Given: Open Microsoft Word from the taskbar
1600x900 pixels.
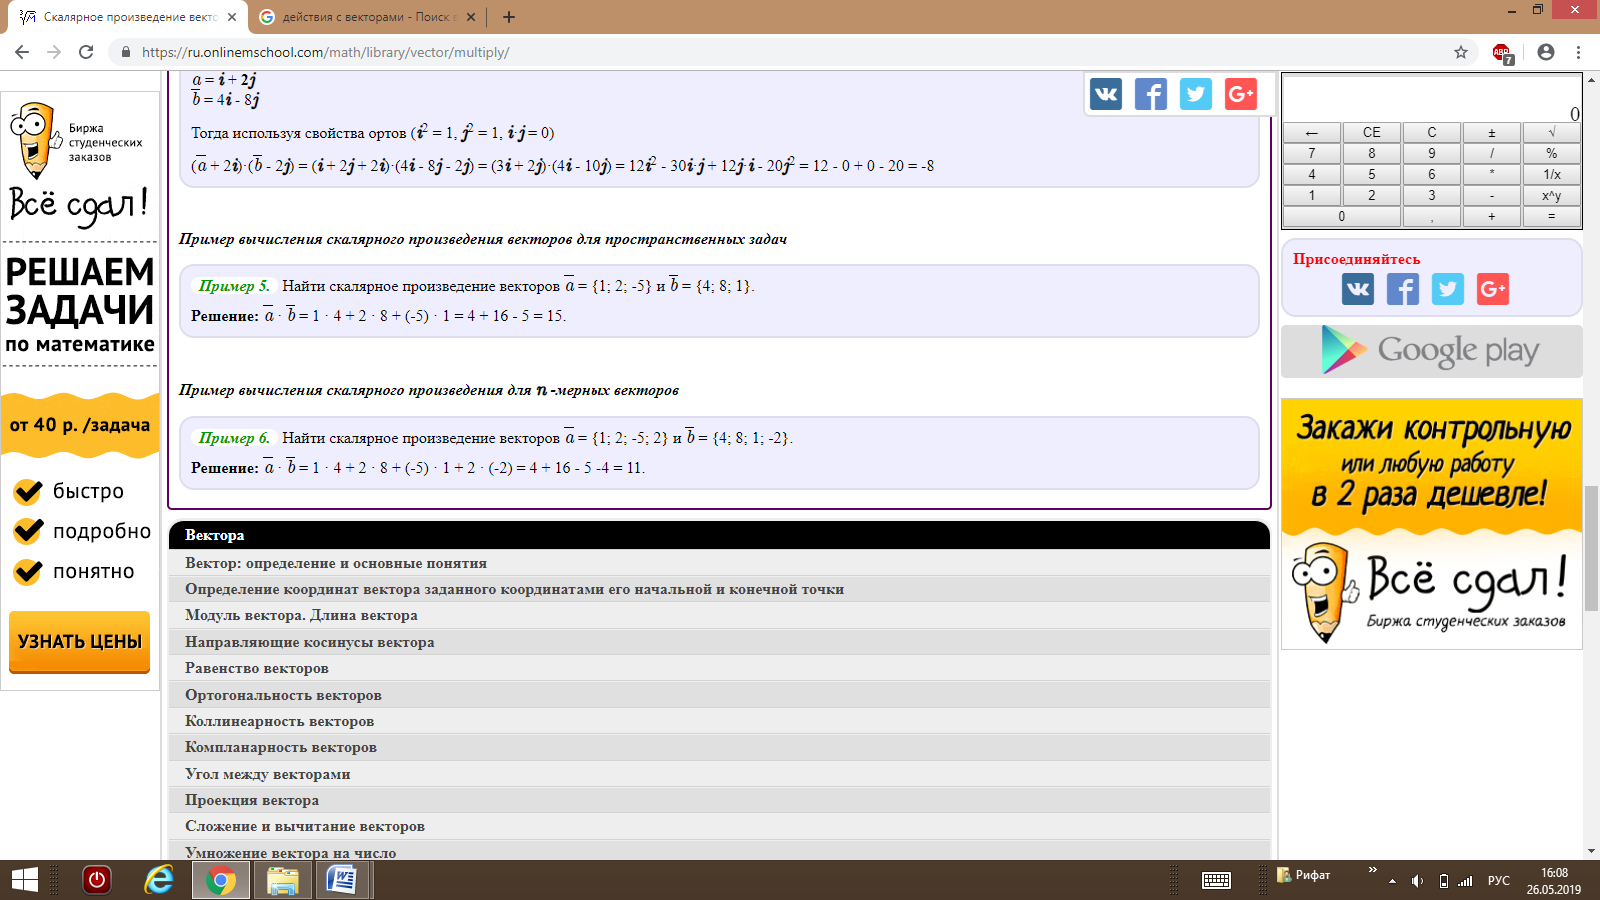Looking at the screenshot, I should pos(342,880).
